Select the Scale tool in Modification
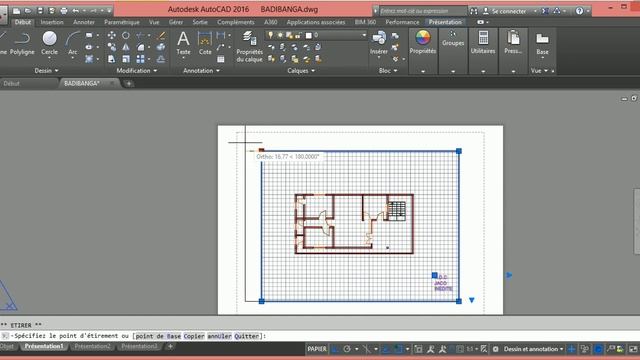Screen dimensions: 640x360 126,59
